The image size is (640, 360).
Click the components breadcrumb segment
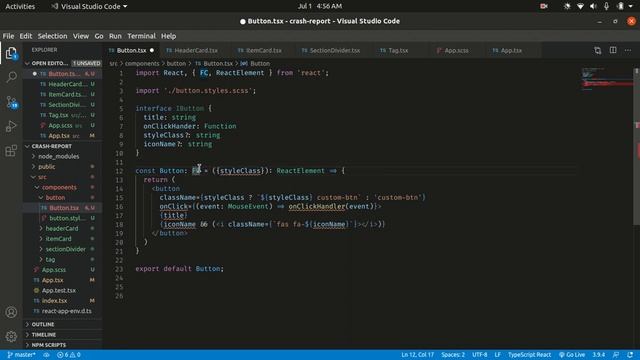coord(142,64)
